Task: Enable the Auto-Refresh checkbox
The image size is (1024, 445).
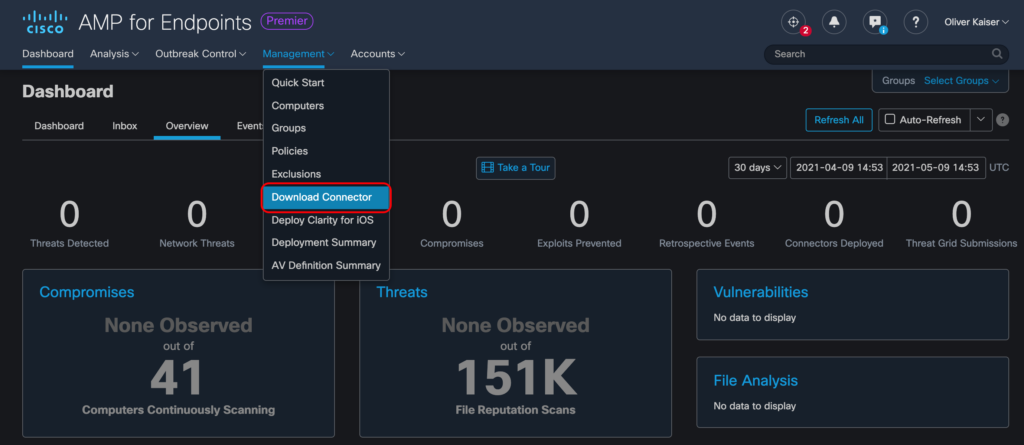Action: click(x=889, y=120)
